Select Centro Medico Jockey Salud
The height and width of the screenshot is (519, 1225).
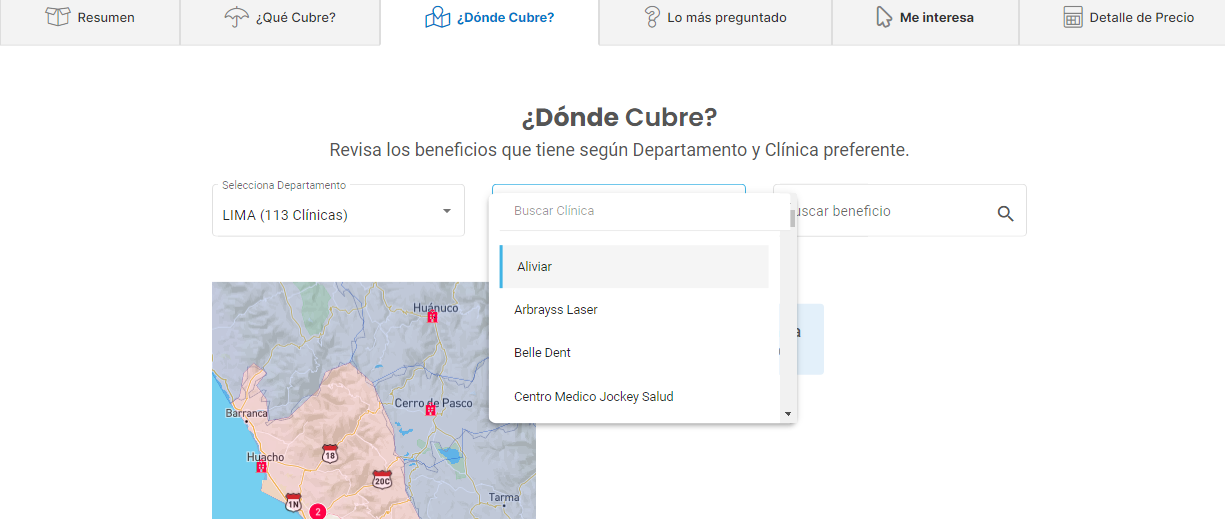point(634,397)
